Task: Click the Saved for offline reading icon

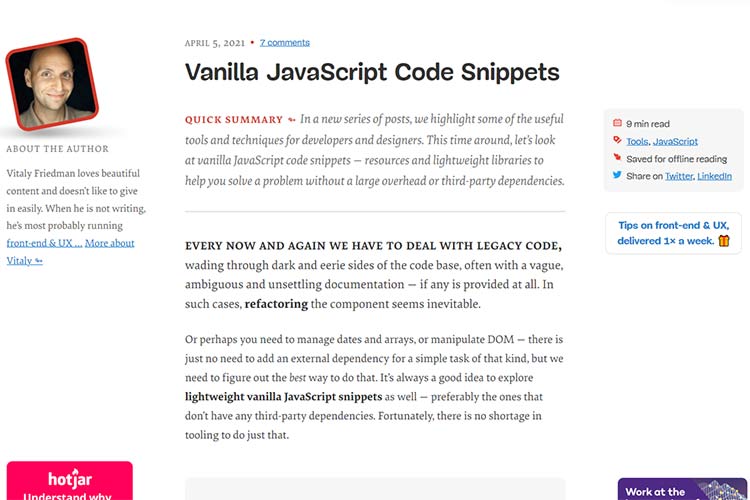Action: (617, 158)
